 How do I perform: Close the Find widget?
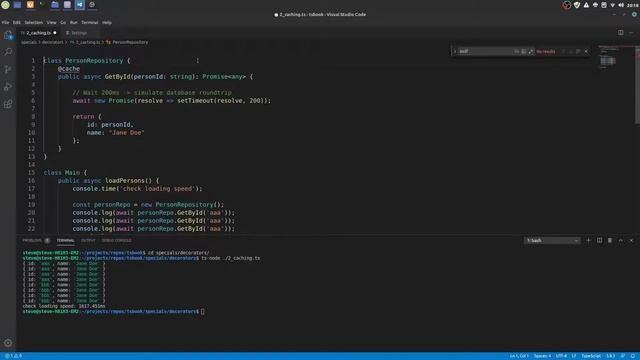pos(587,51)
